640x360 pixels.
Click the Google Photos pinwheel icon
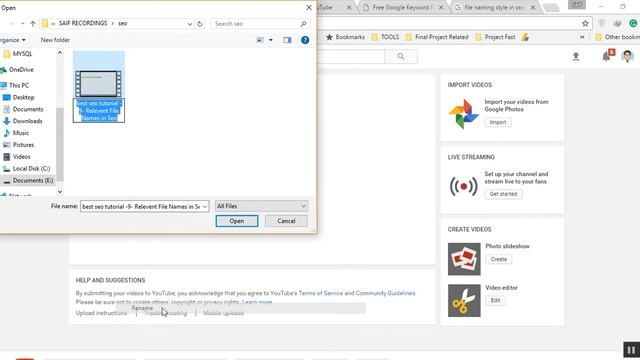click(464, 114)
